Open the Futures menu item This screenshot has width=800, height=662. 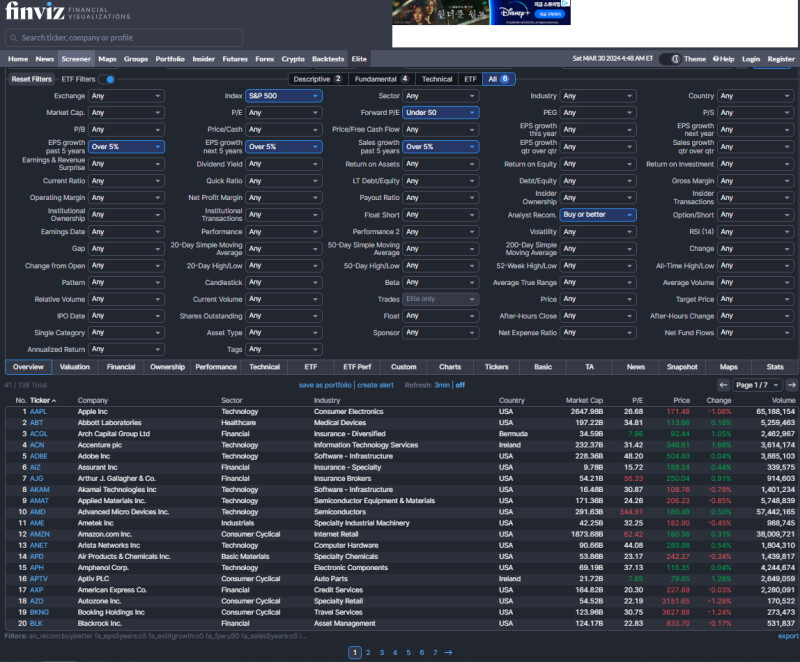point(235,59)
